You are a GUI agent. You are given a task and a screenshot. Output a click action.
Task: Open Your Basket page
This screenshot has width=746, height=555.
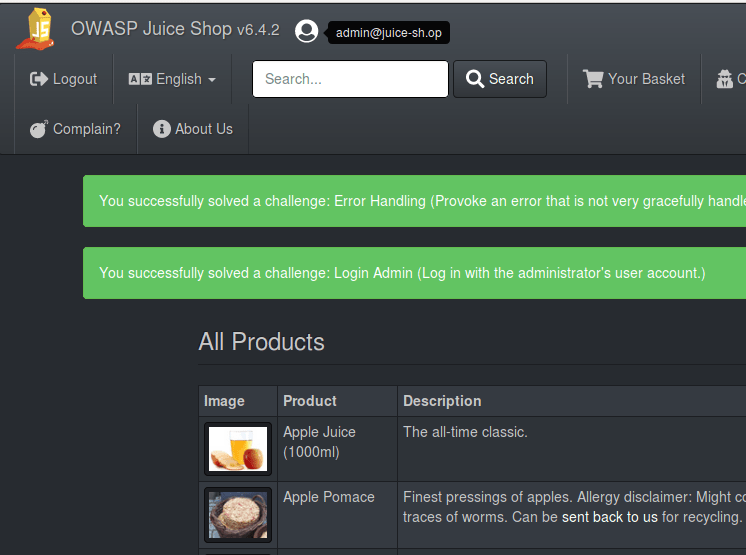pos(634,79)
